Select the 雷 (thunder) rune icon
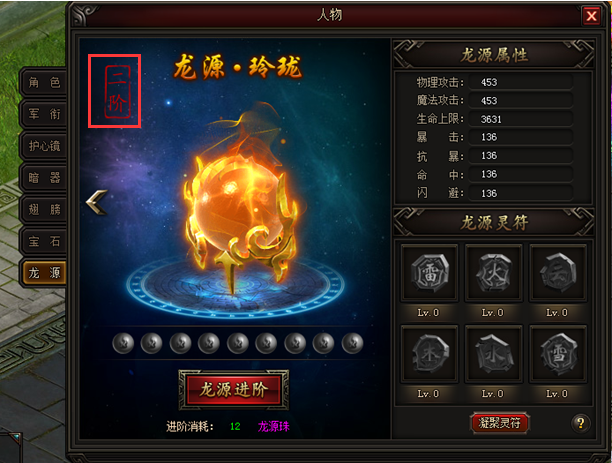This screenshot has width=612, height=463. 429,273
